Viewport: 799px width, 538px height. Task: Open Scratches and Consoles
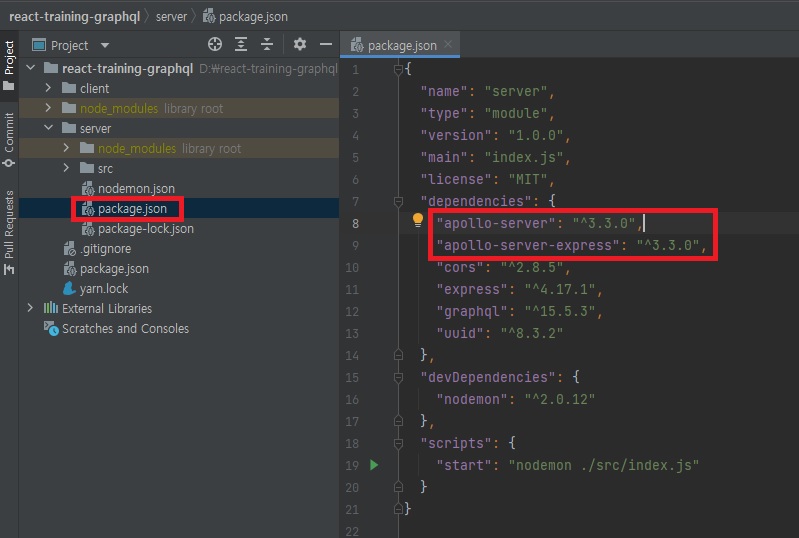[124, 329]
